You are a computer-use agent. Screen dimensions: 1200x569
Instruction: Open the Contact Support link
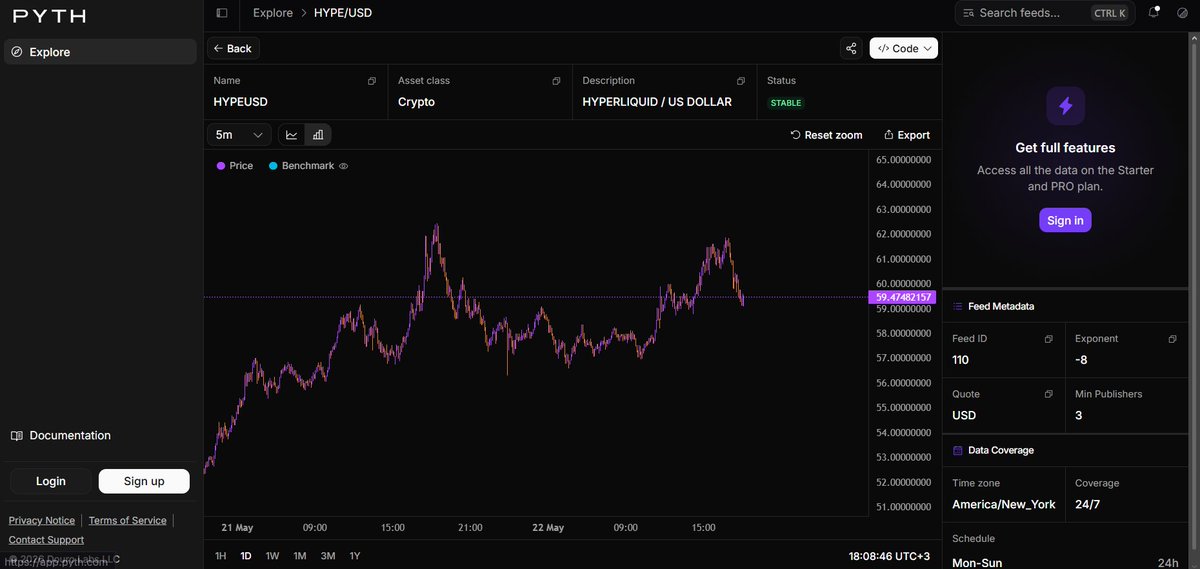[x=46, y=540]
